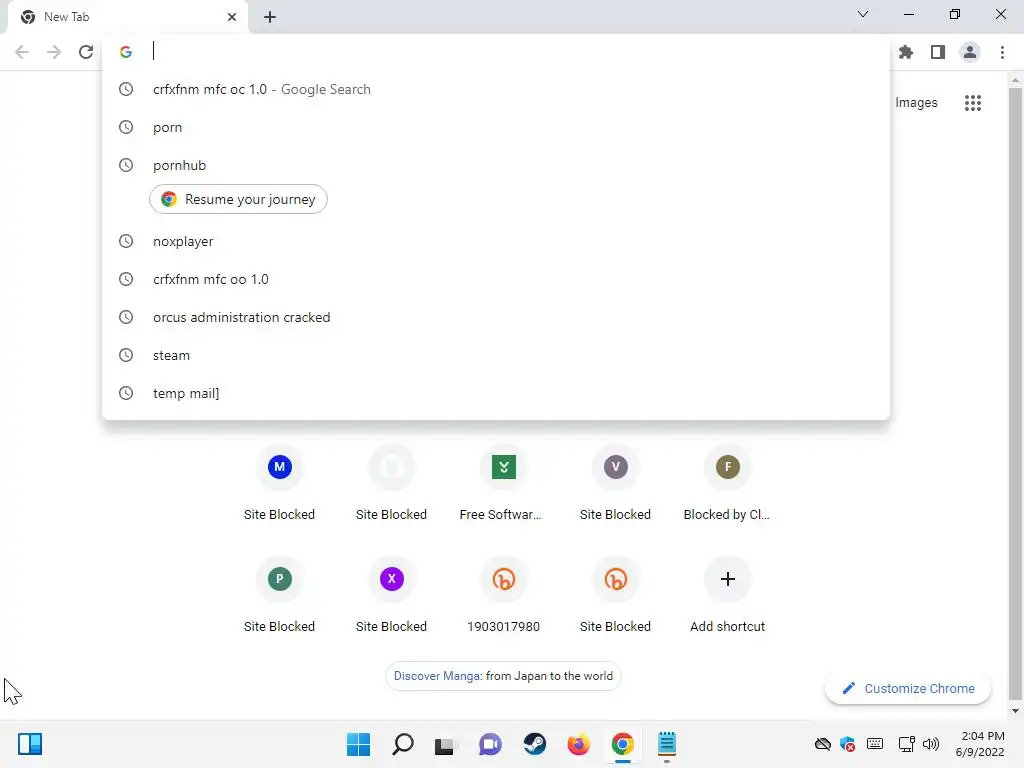Open the clock showing 2:04 PM

[980, 744]
